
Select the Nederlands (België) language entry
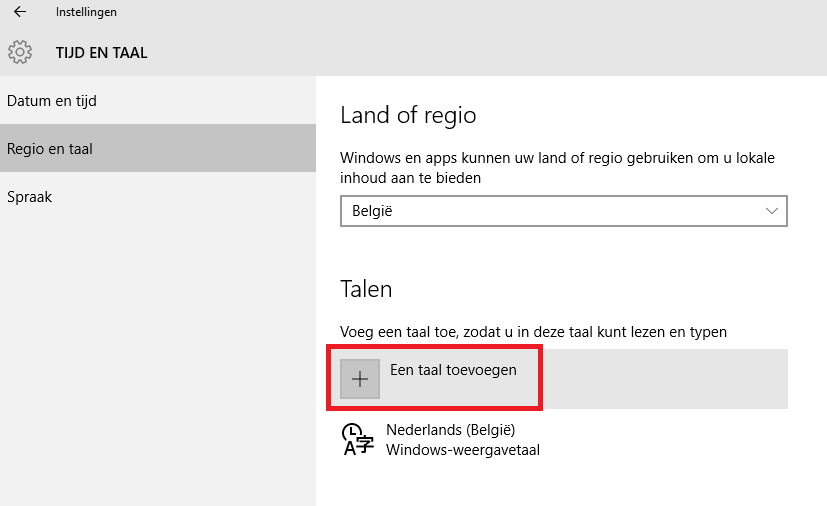[450, 429]
